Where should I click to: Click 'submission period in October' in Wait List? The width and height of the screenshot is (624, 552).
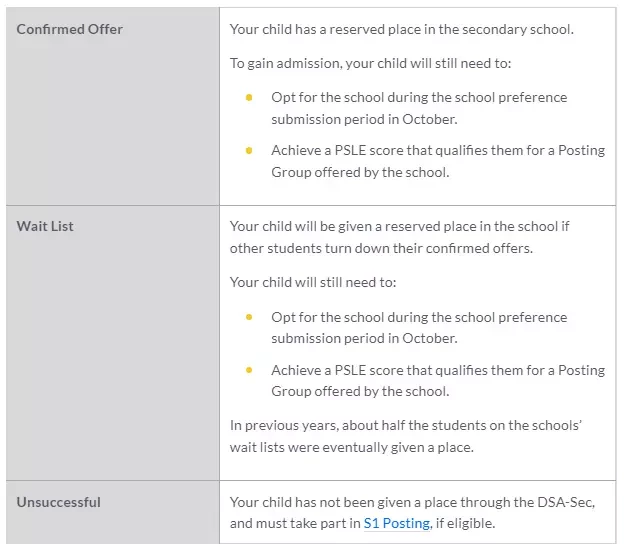coord(364,338)
